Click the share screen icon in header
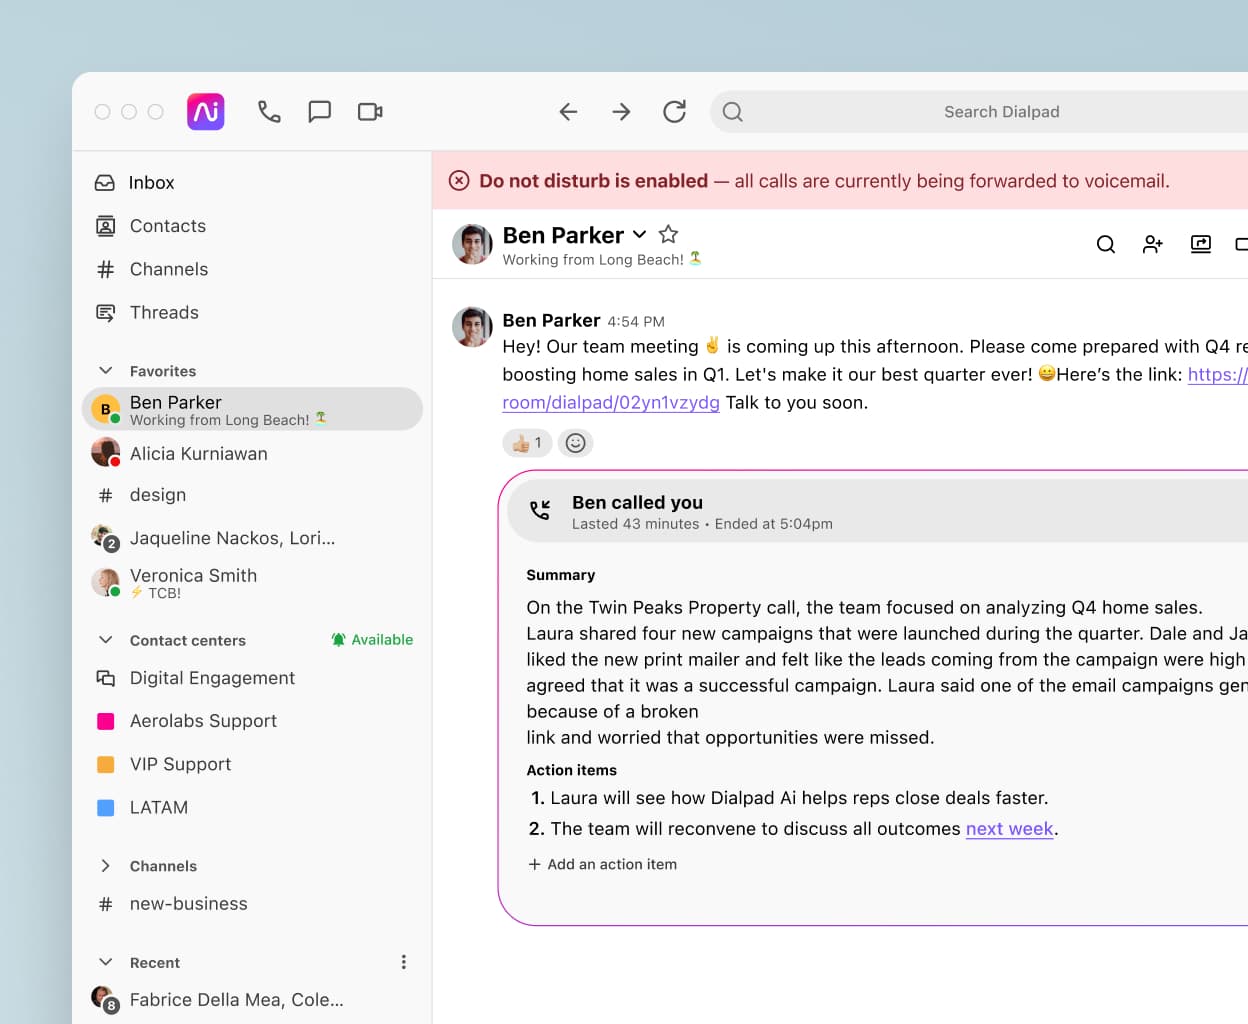Viewport: 1248px width, 1024px height. point(1200,244)
